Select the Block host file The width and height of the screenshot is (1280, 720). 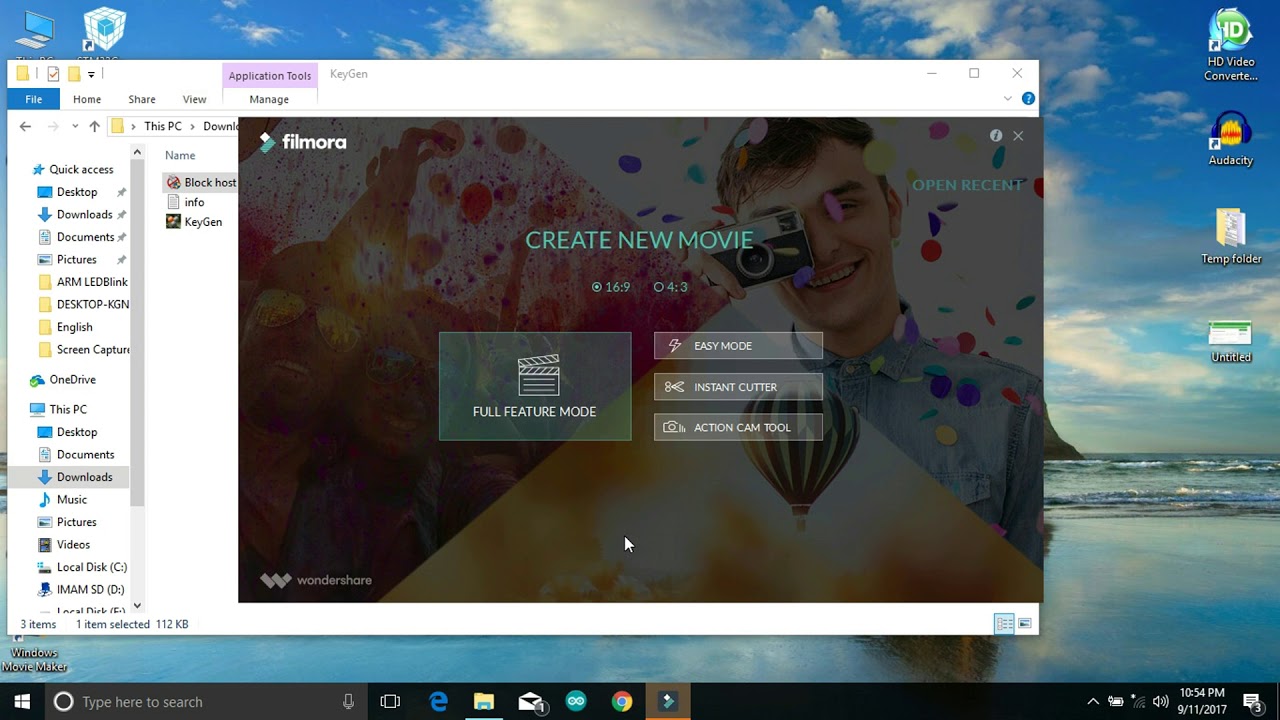tap(201, 183)
